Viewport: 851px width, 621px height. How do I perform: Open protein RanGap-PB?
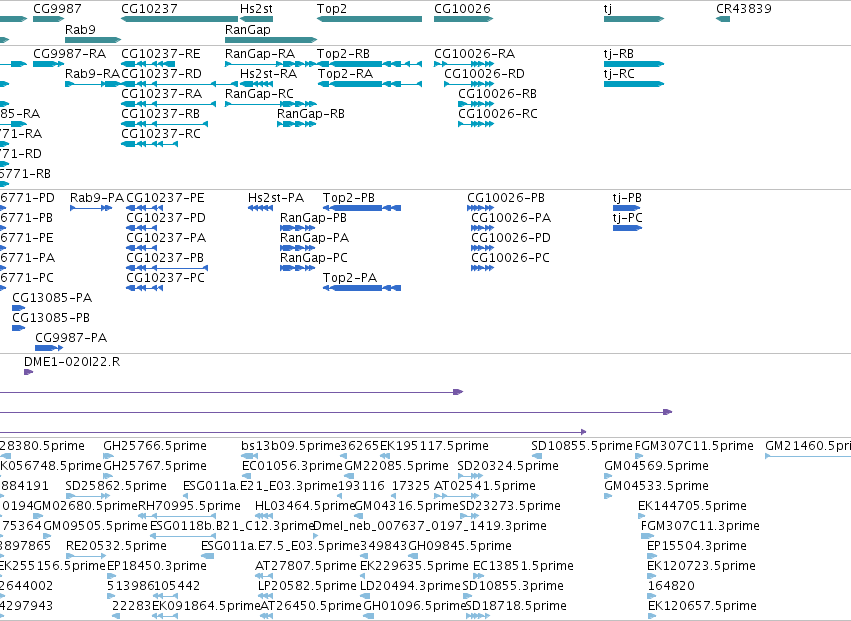314,218
